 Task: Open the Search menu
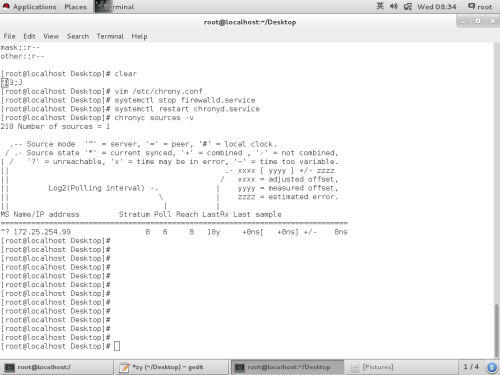(78, 36)
